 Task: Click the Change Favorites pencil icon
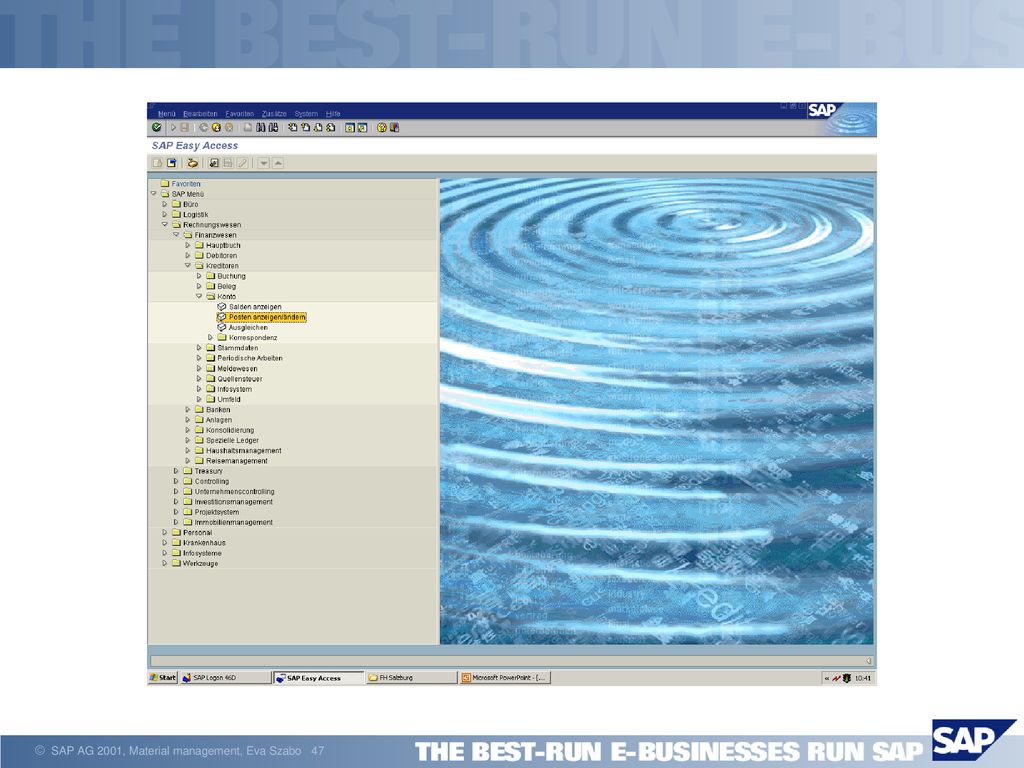(x=242, y=163)
